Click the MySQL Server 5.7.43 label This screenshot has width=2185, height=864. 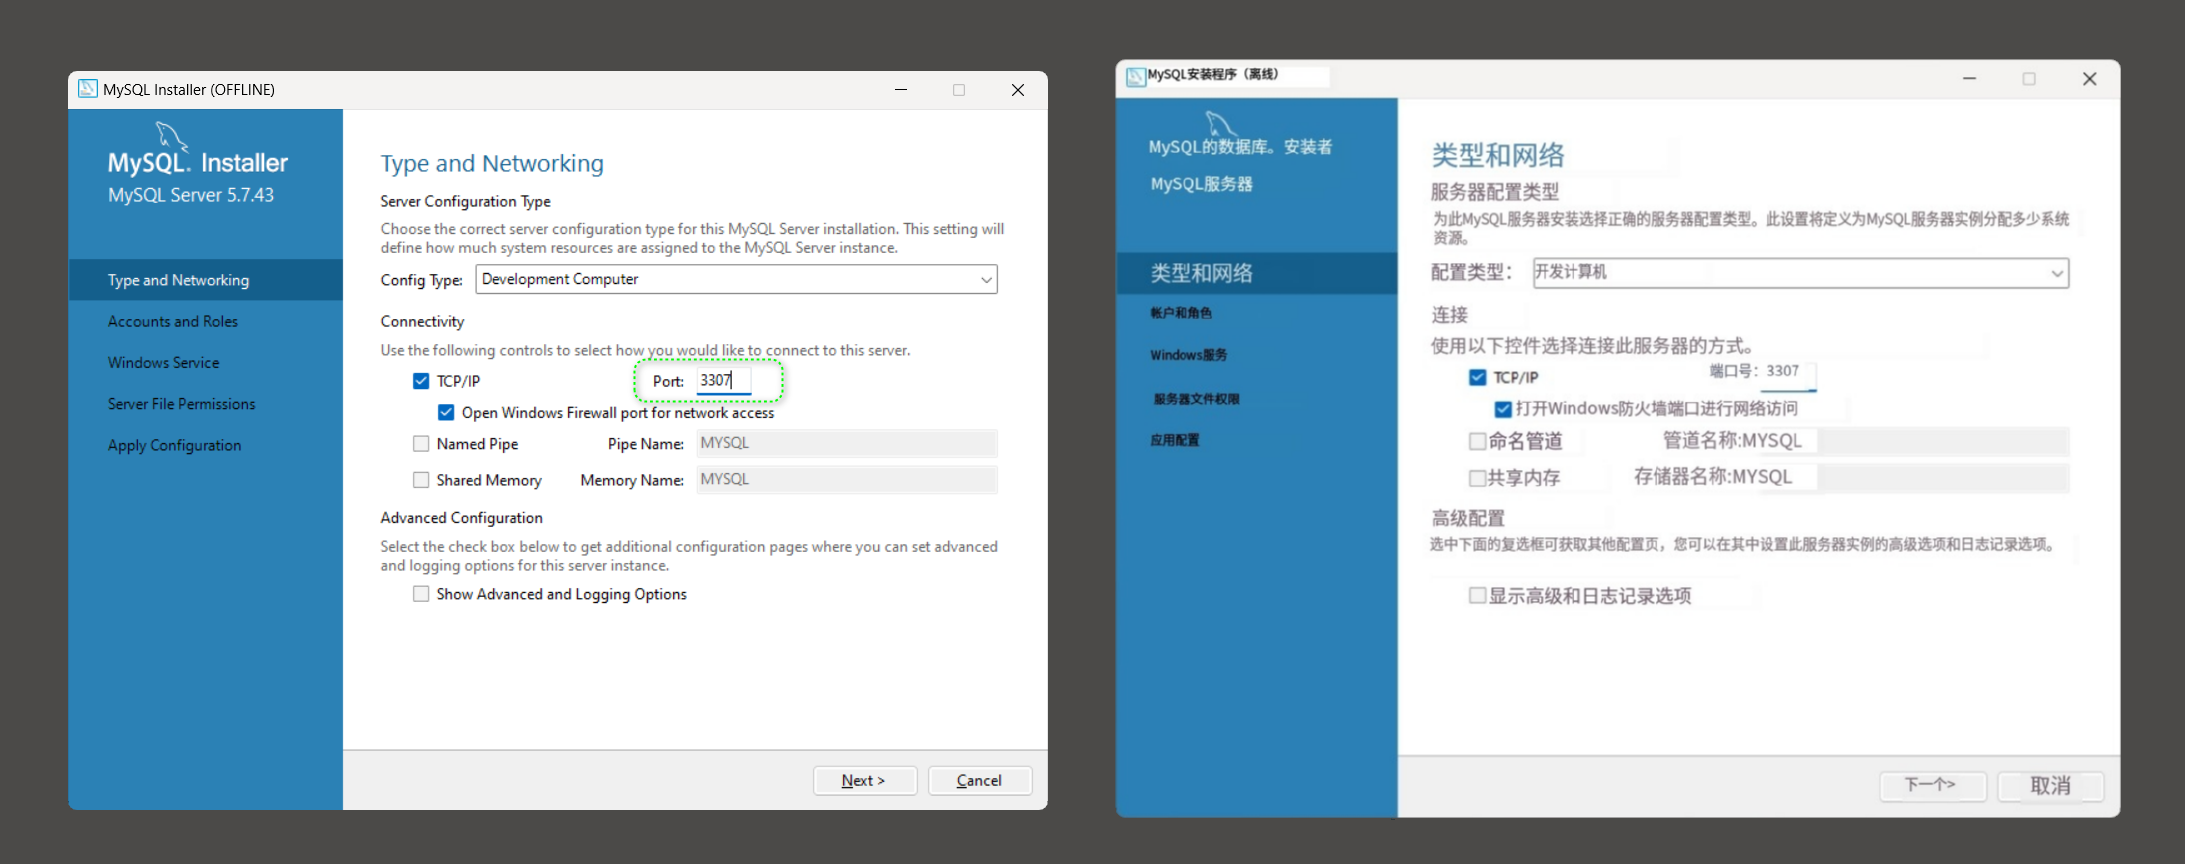(x=191, y=195)
